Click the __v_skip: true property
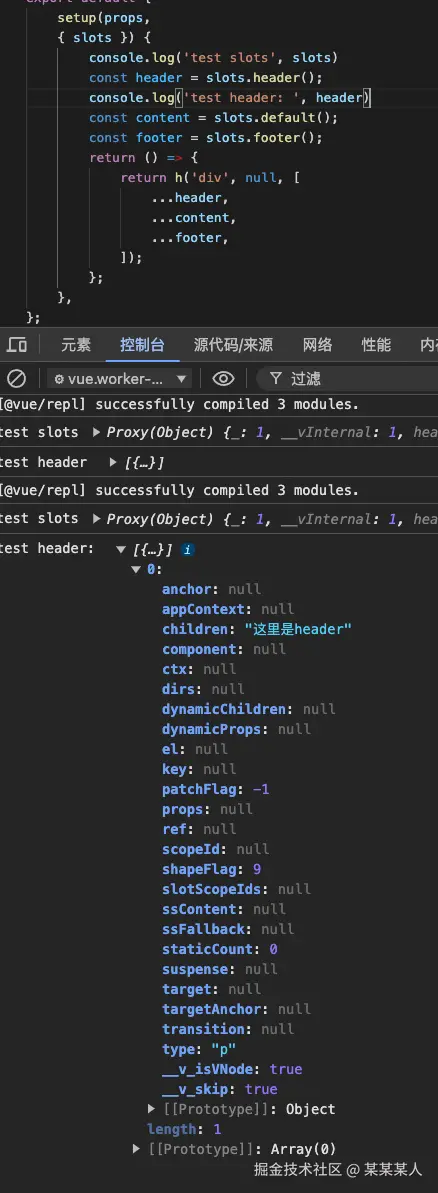Viewport: 438px width, 1193px height. 220,1089
